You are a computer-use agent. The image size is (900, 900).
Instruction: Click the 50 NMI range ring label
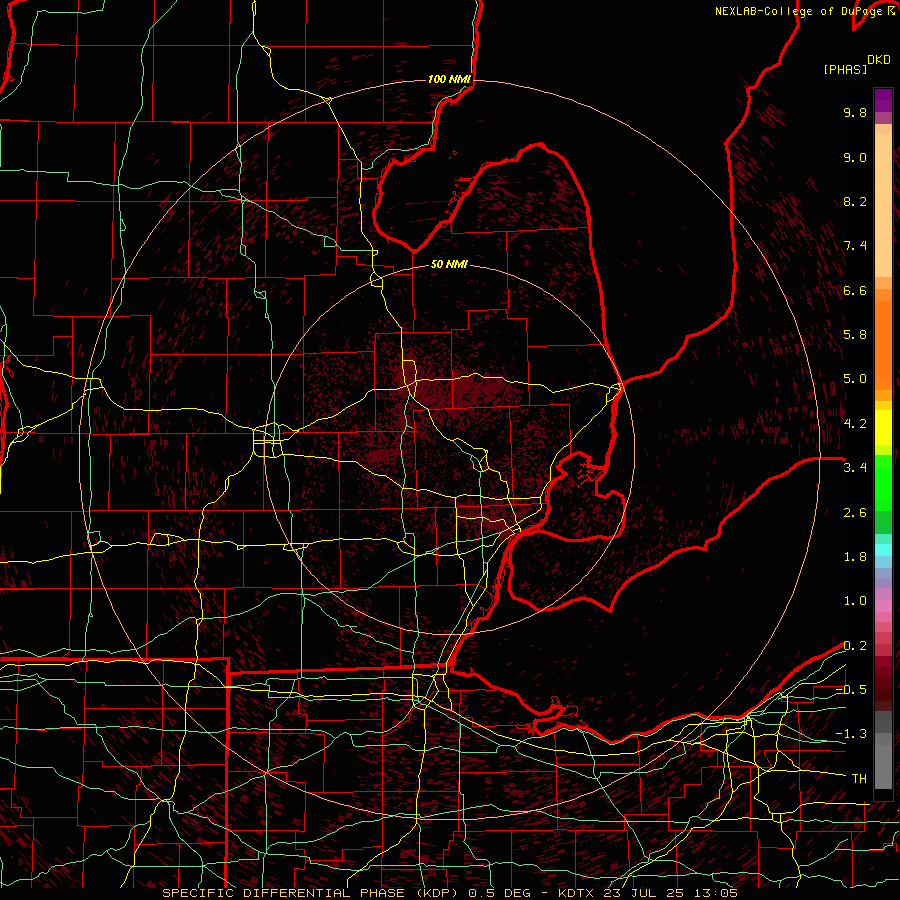click(449, 264)
